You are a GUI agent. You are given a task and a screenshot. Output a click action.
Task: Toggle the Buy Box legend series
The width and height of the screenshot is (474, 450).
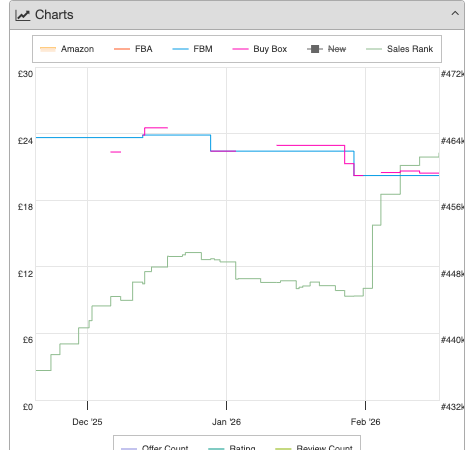(260, 49)
